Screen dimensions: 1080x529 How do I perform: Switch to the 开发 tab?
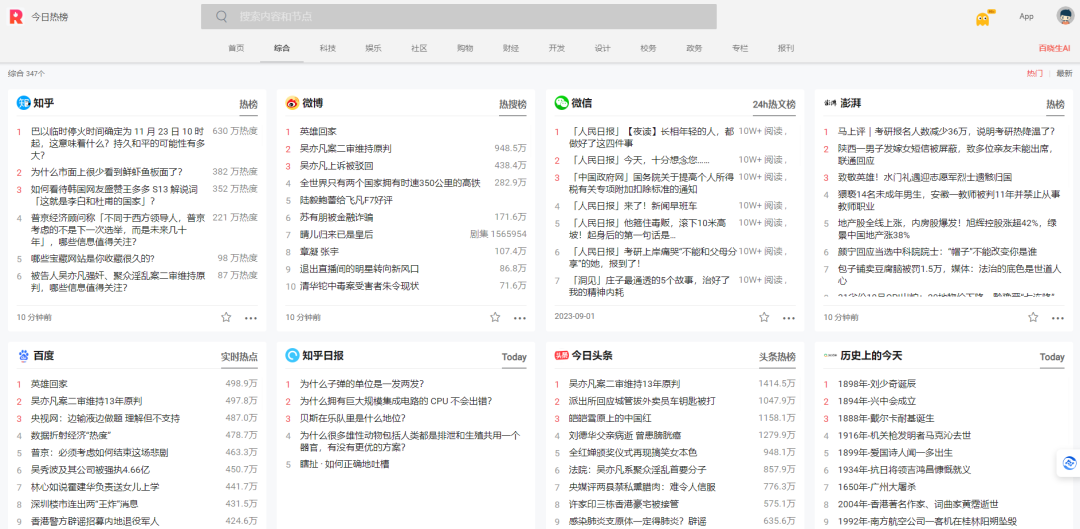[557, 48]
